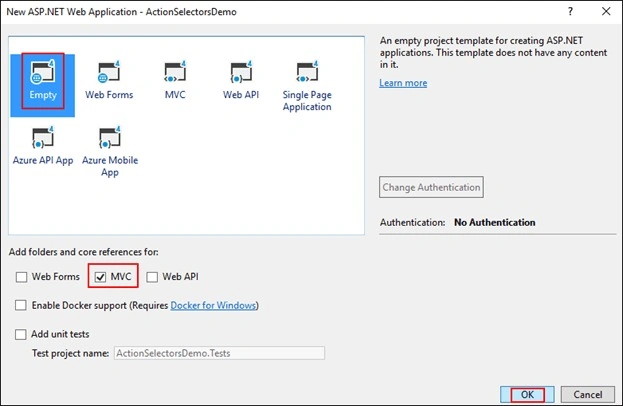Click the No Authentication status text
The image size is (623, 406).
point(495,222)
